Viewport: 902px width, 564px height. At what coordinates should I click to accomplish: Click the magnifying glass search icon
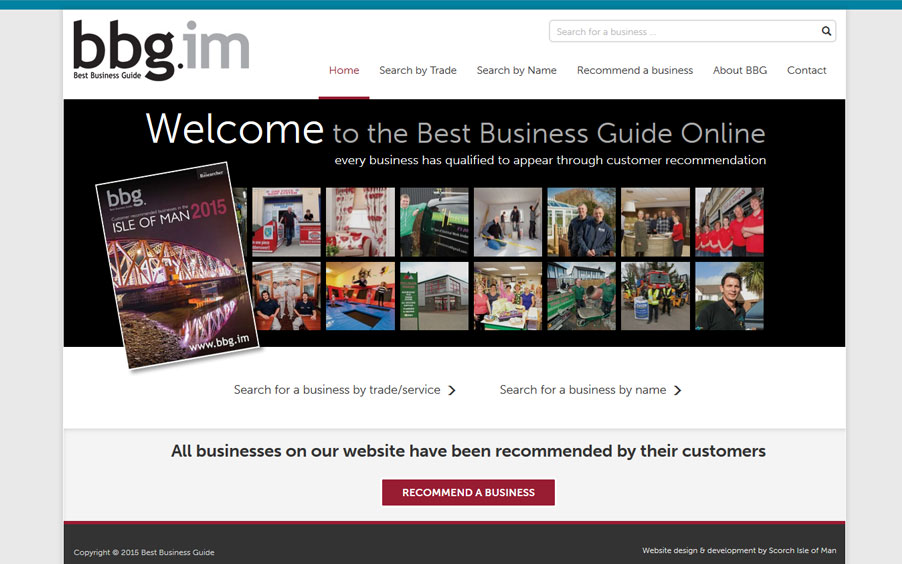click(x=826, y=31)
